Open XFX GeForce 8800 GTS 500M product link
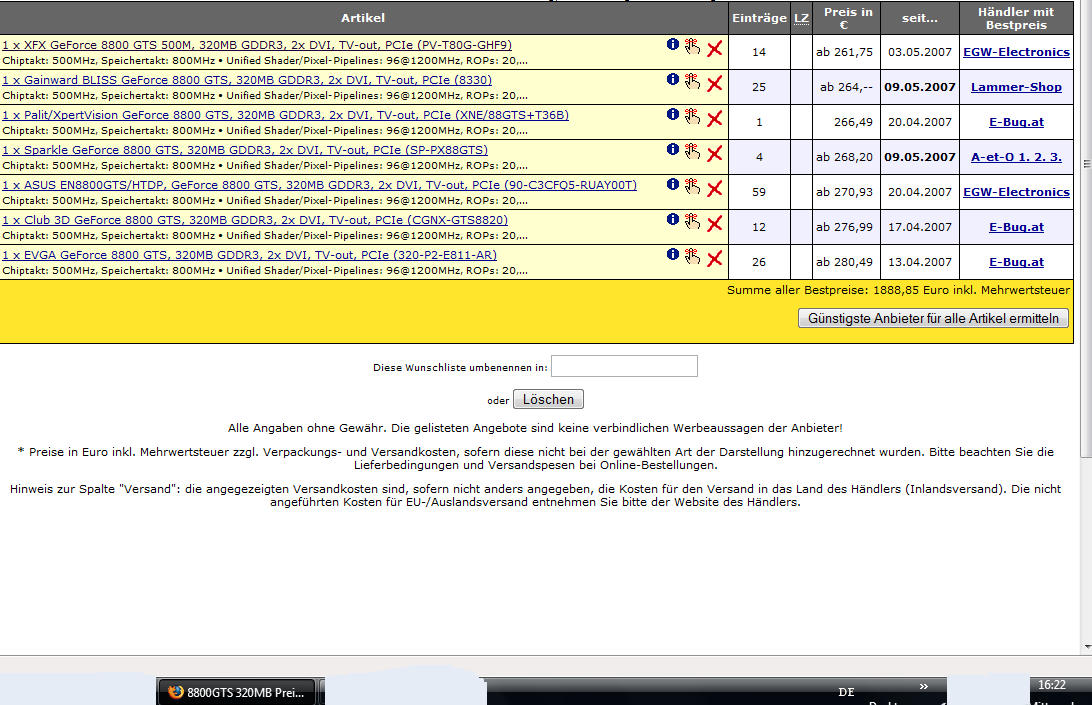 click(x=257, y=45)
